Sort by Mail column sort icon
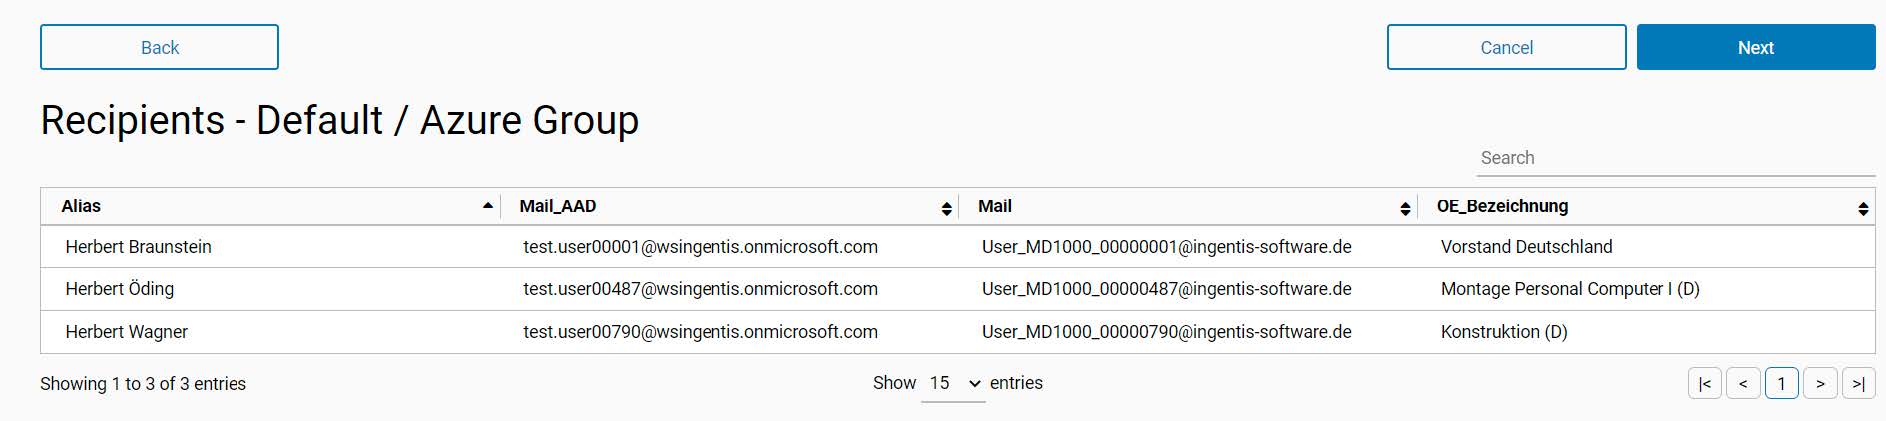 [x=1405, y=208]
